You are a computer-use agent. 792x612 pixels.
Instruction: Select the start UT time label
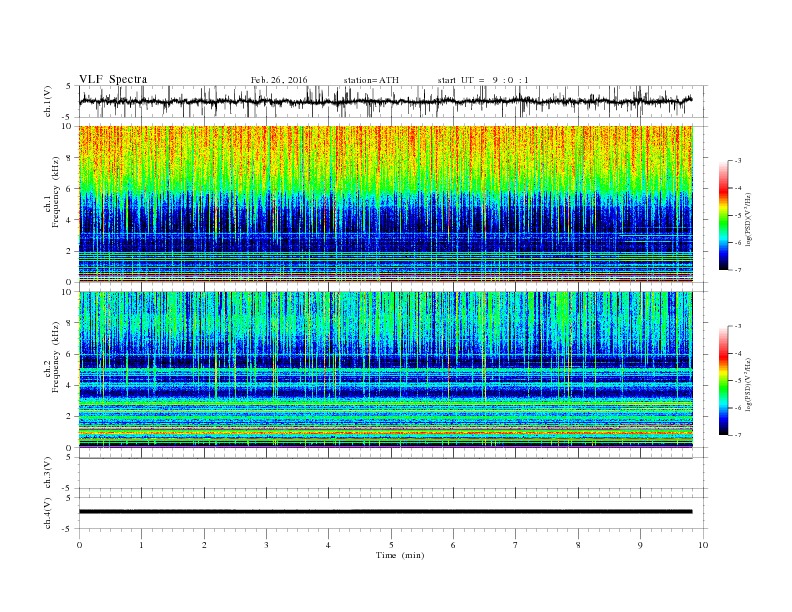pyautogui.click(x=483, y=80)
